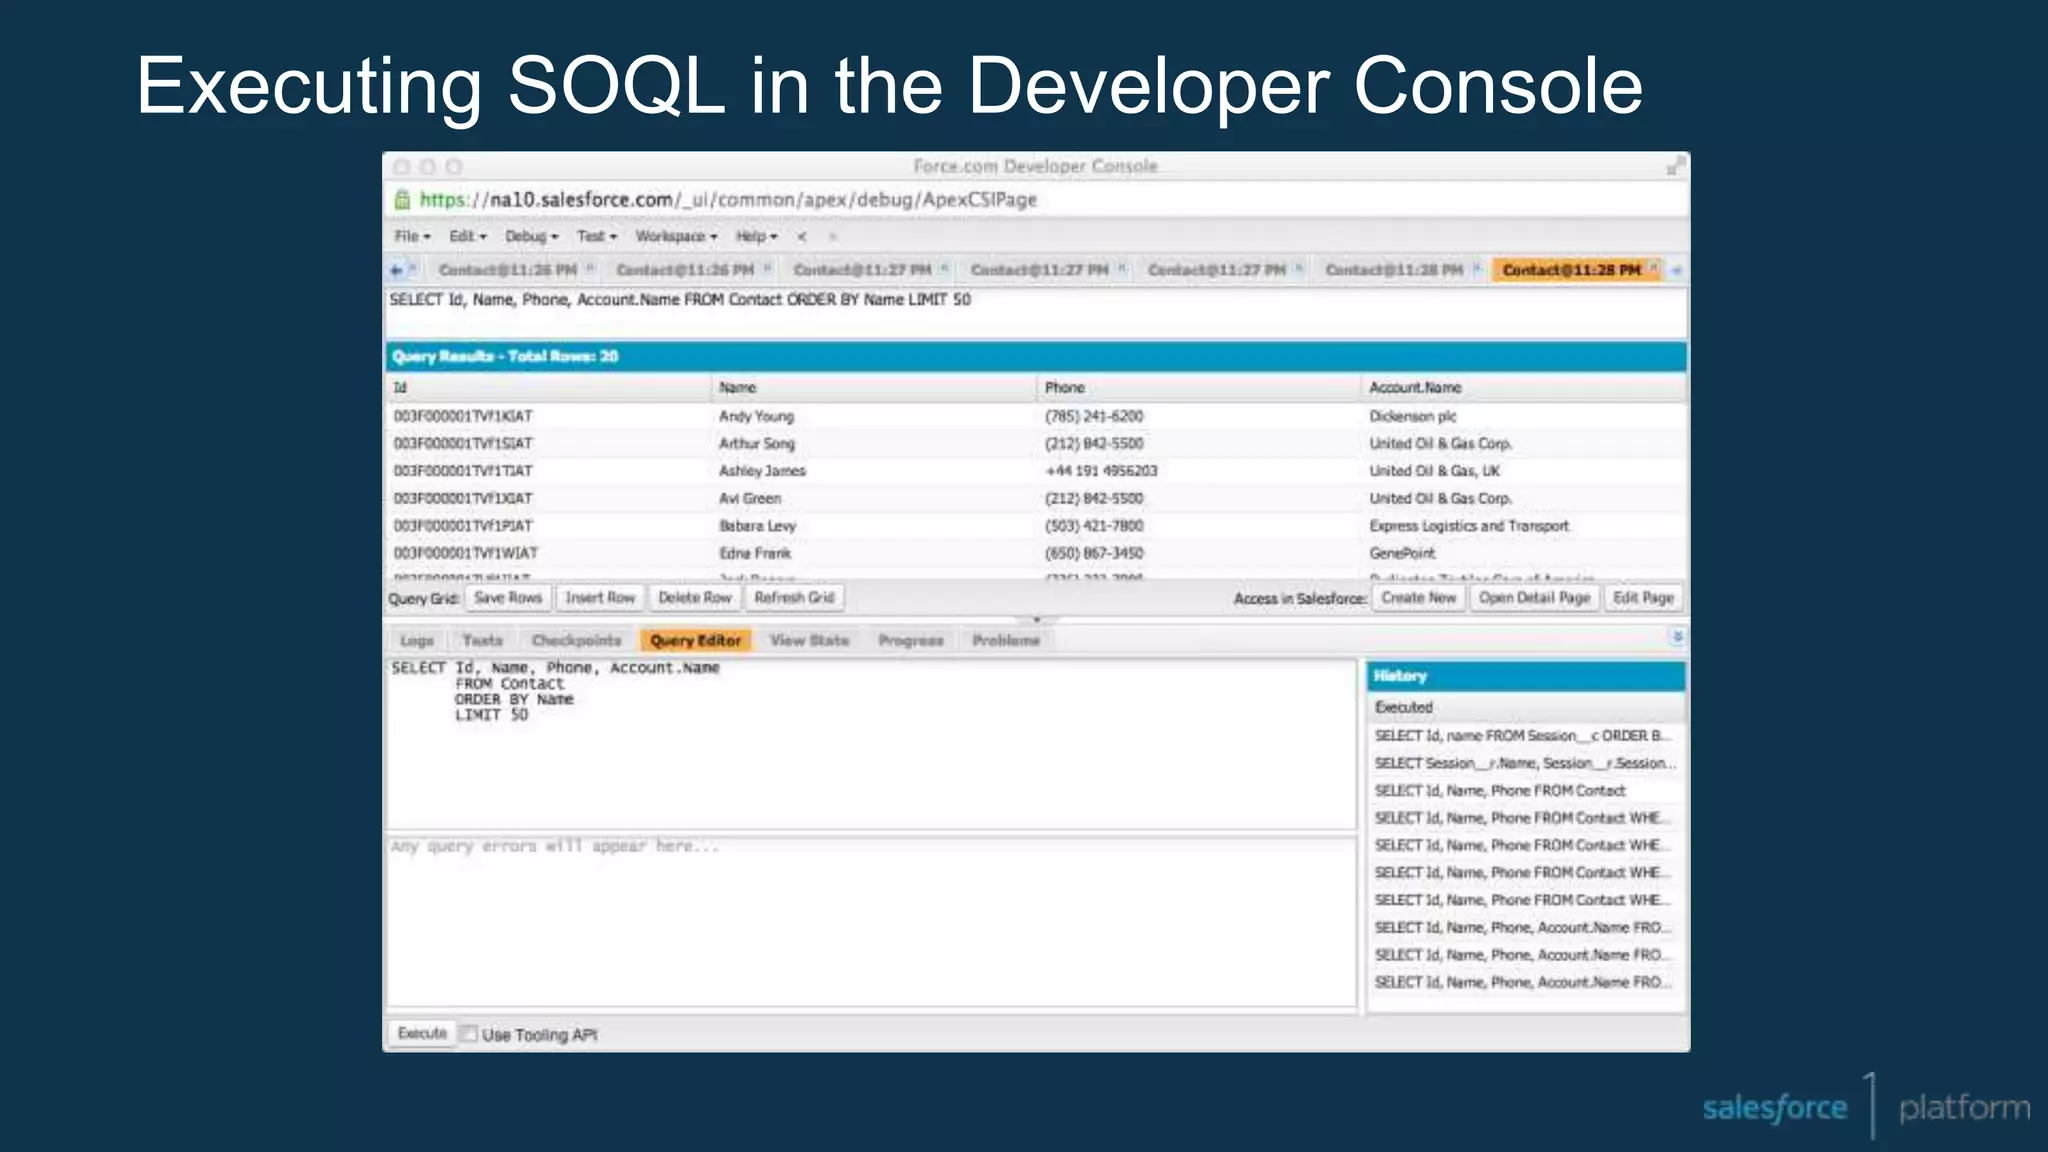Open the Edit menu

coord(467,237)
